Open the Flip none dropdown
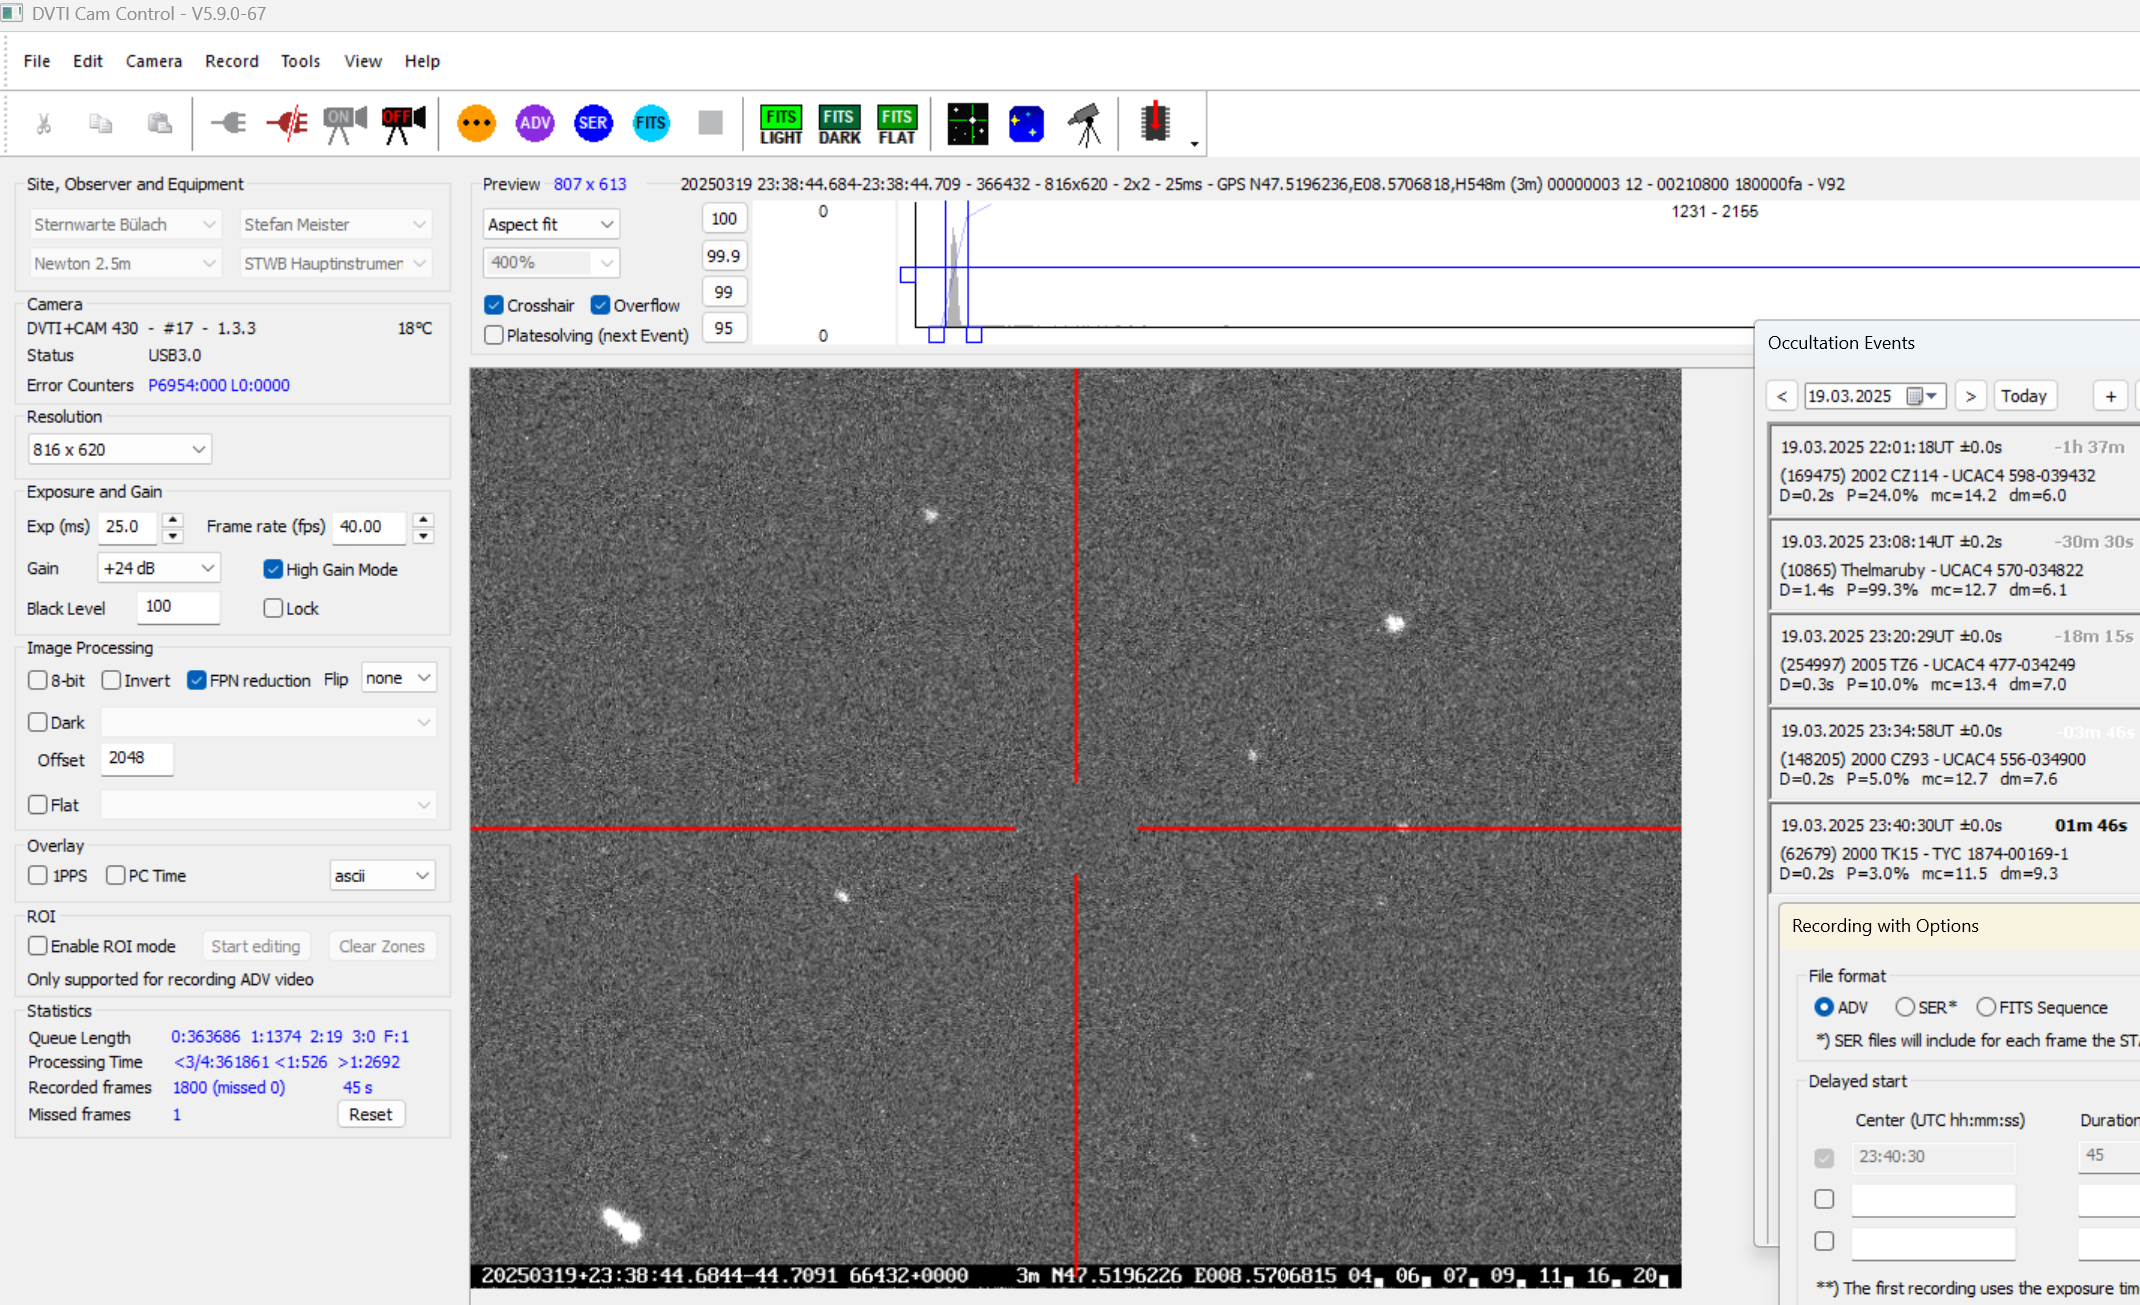The width and height of the screenshot is (2140, 1305). 398,678
